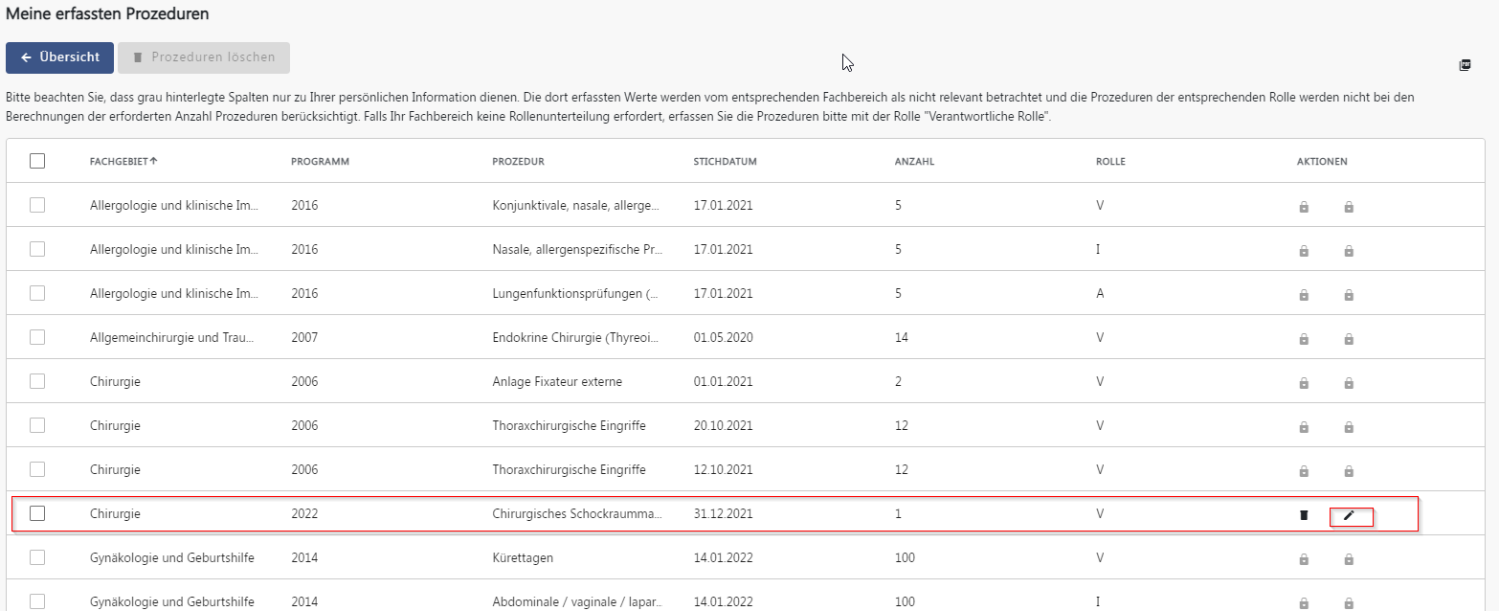
Task: Click right lock in Thoraxchirurgische row dated 20.10.2021
Action: point(1349,427)
